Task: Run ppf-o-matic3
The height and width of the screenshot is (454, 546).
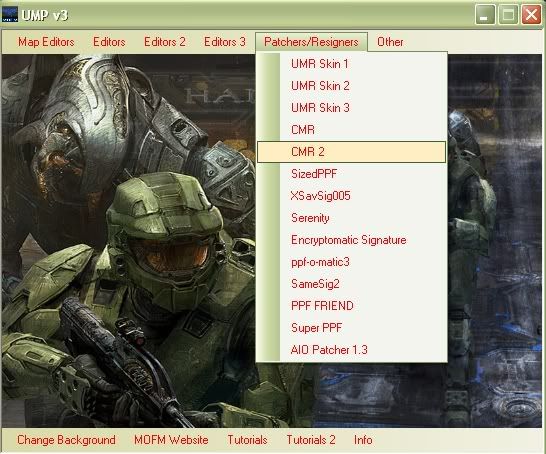Action: click(x=351, y=262)
